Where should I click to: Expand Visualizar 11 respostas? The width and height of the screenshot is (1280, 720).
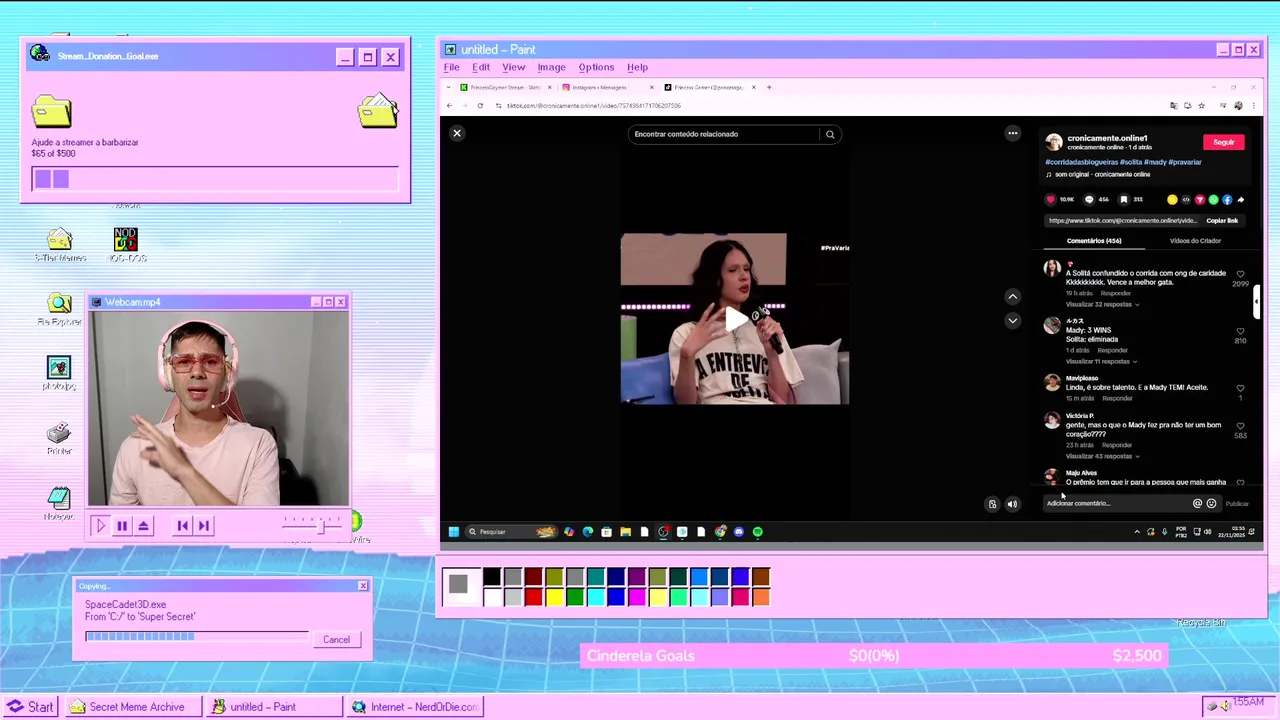point(1100,361)
